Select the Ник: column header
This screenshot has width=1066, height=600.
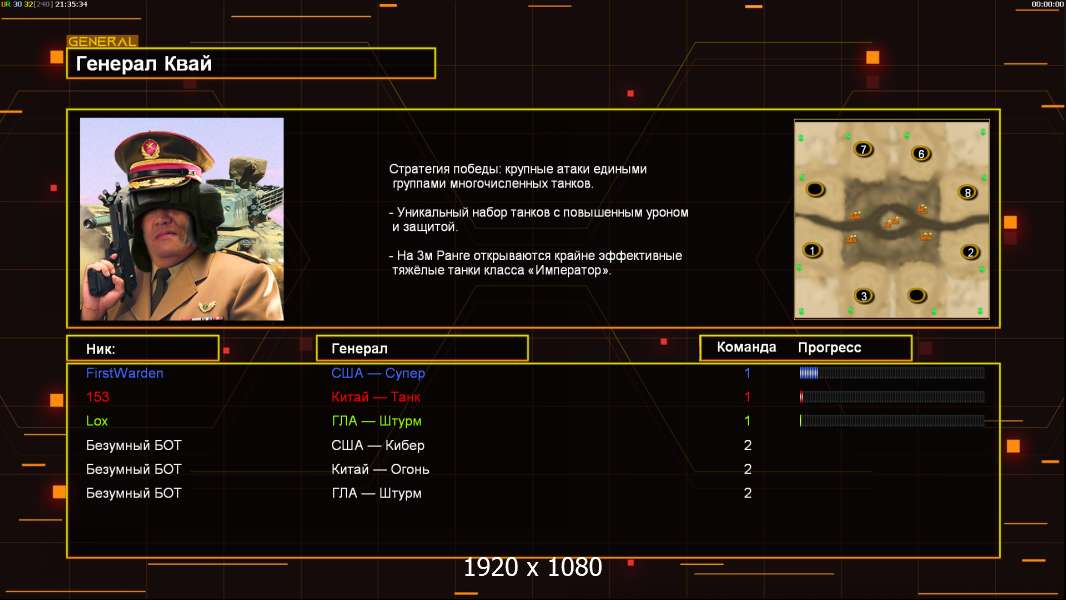point(142,348)
